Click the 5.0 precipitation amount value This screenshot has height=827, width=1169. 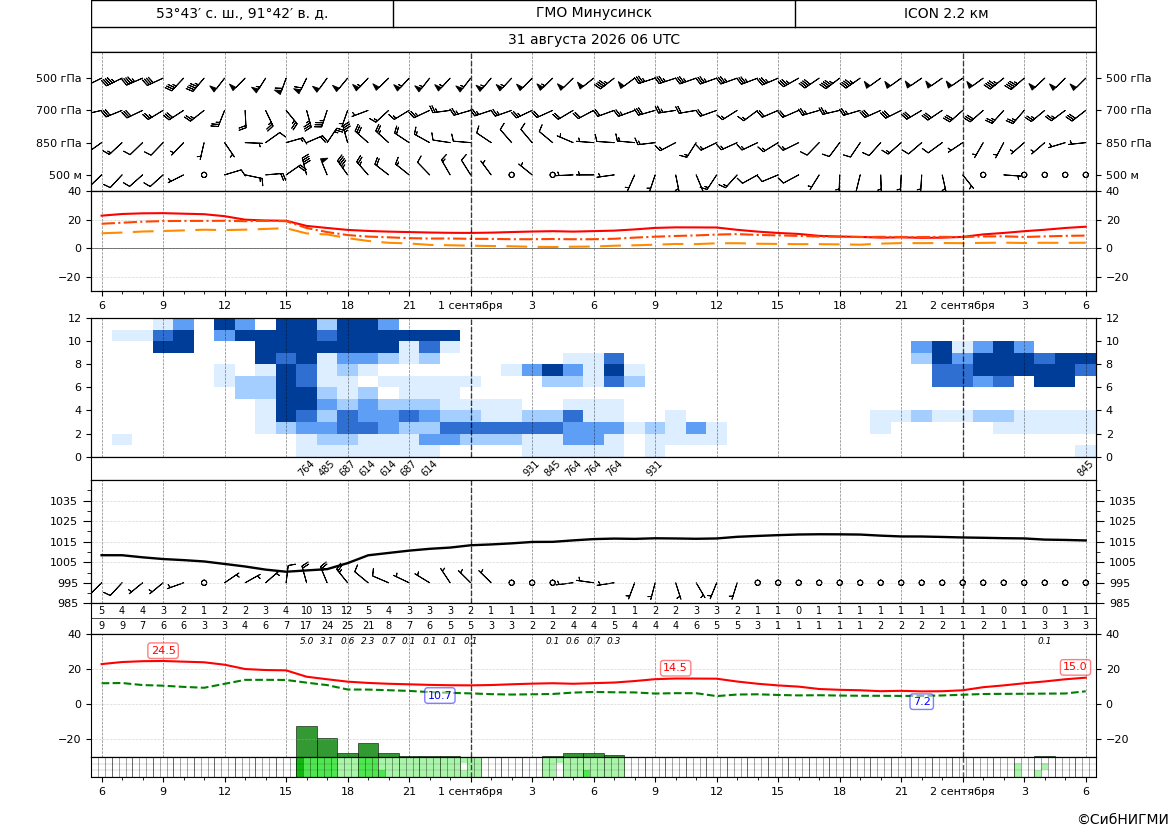click(306, 641)
